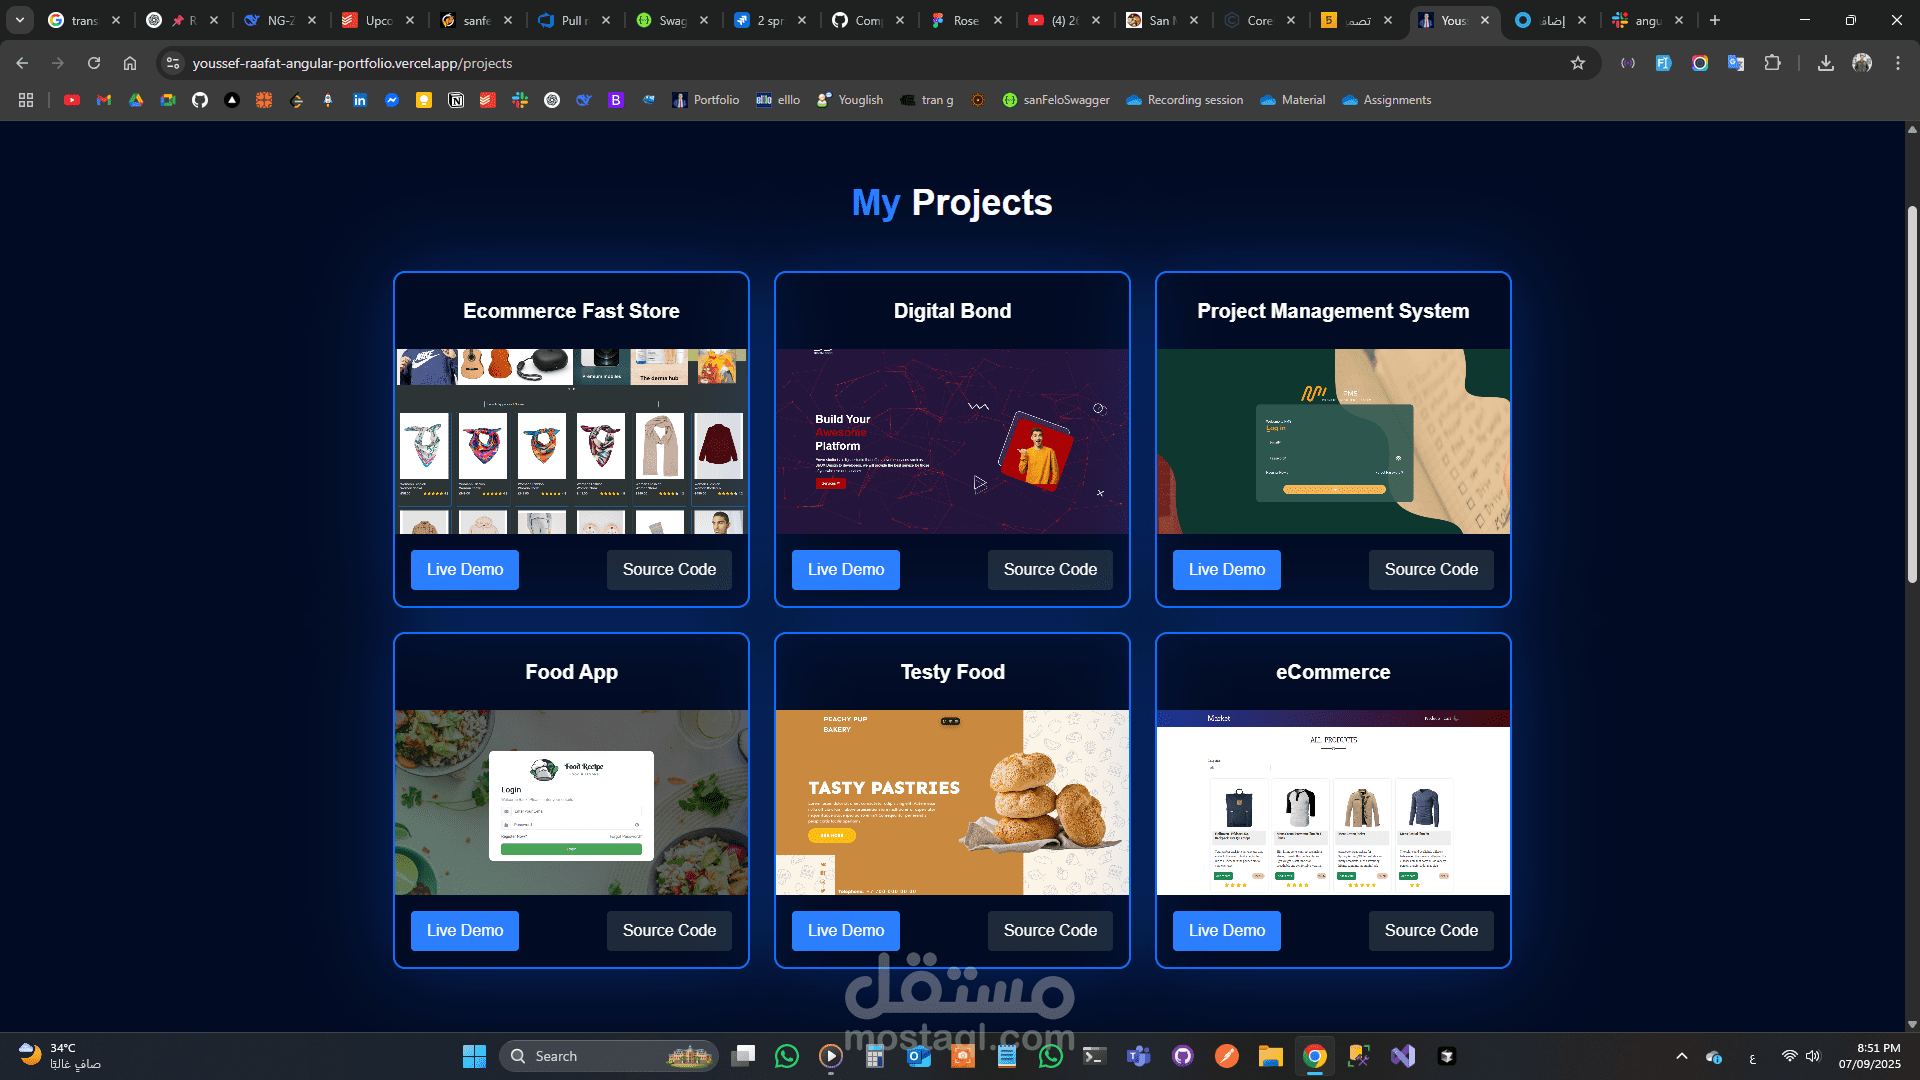Show hidden system tray icons chevron
The width and height of the screenshot is (1920, 1080).
1682,1056
